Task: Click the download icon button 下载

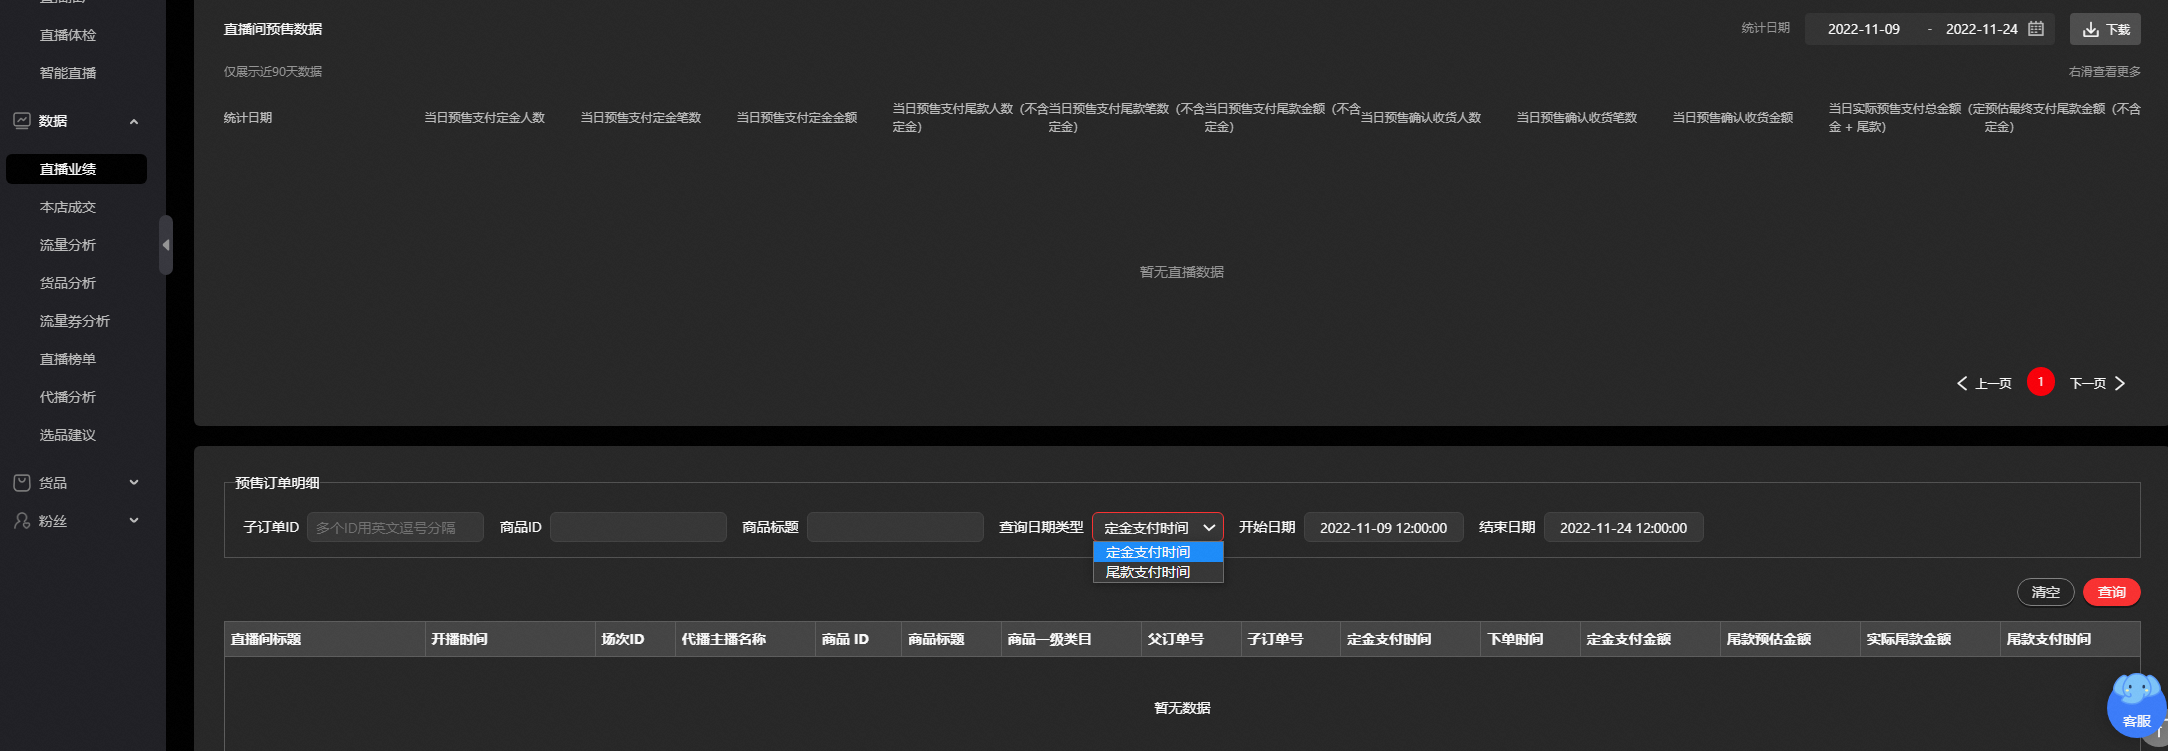Action: point(2105,29)
